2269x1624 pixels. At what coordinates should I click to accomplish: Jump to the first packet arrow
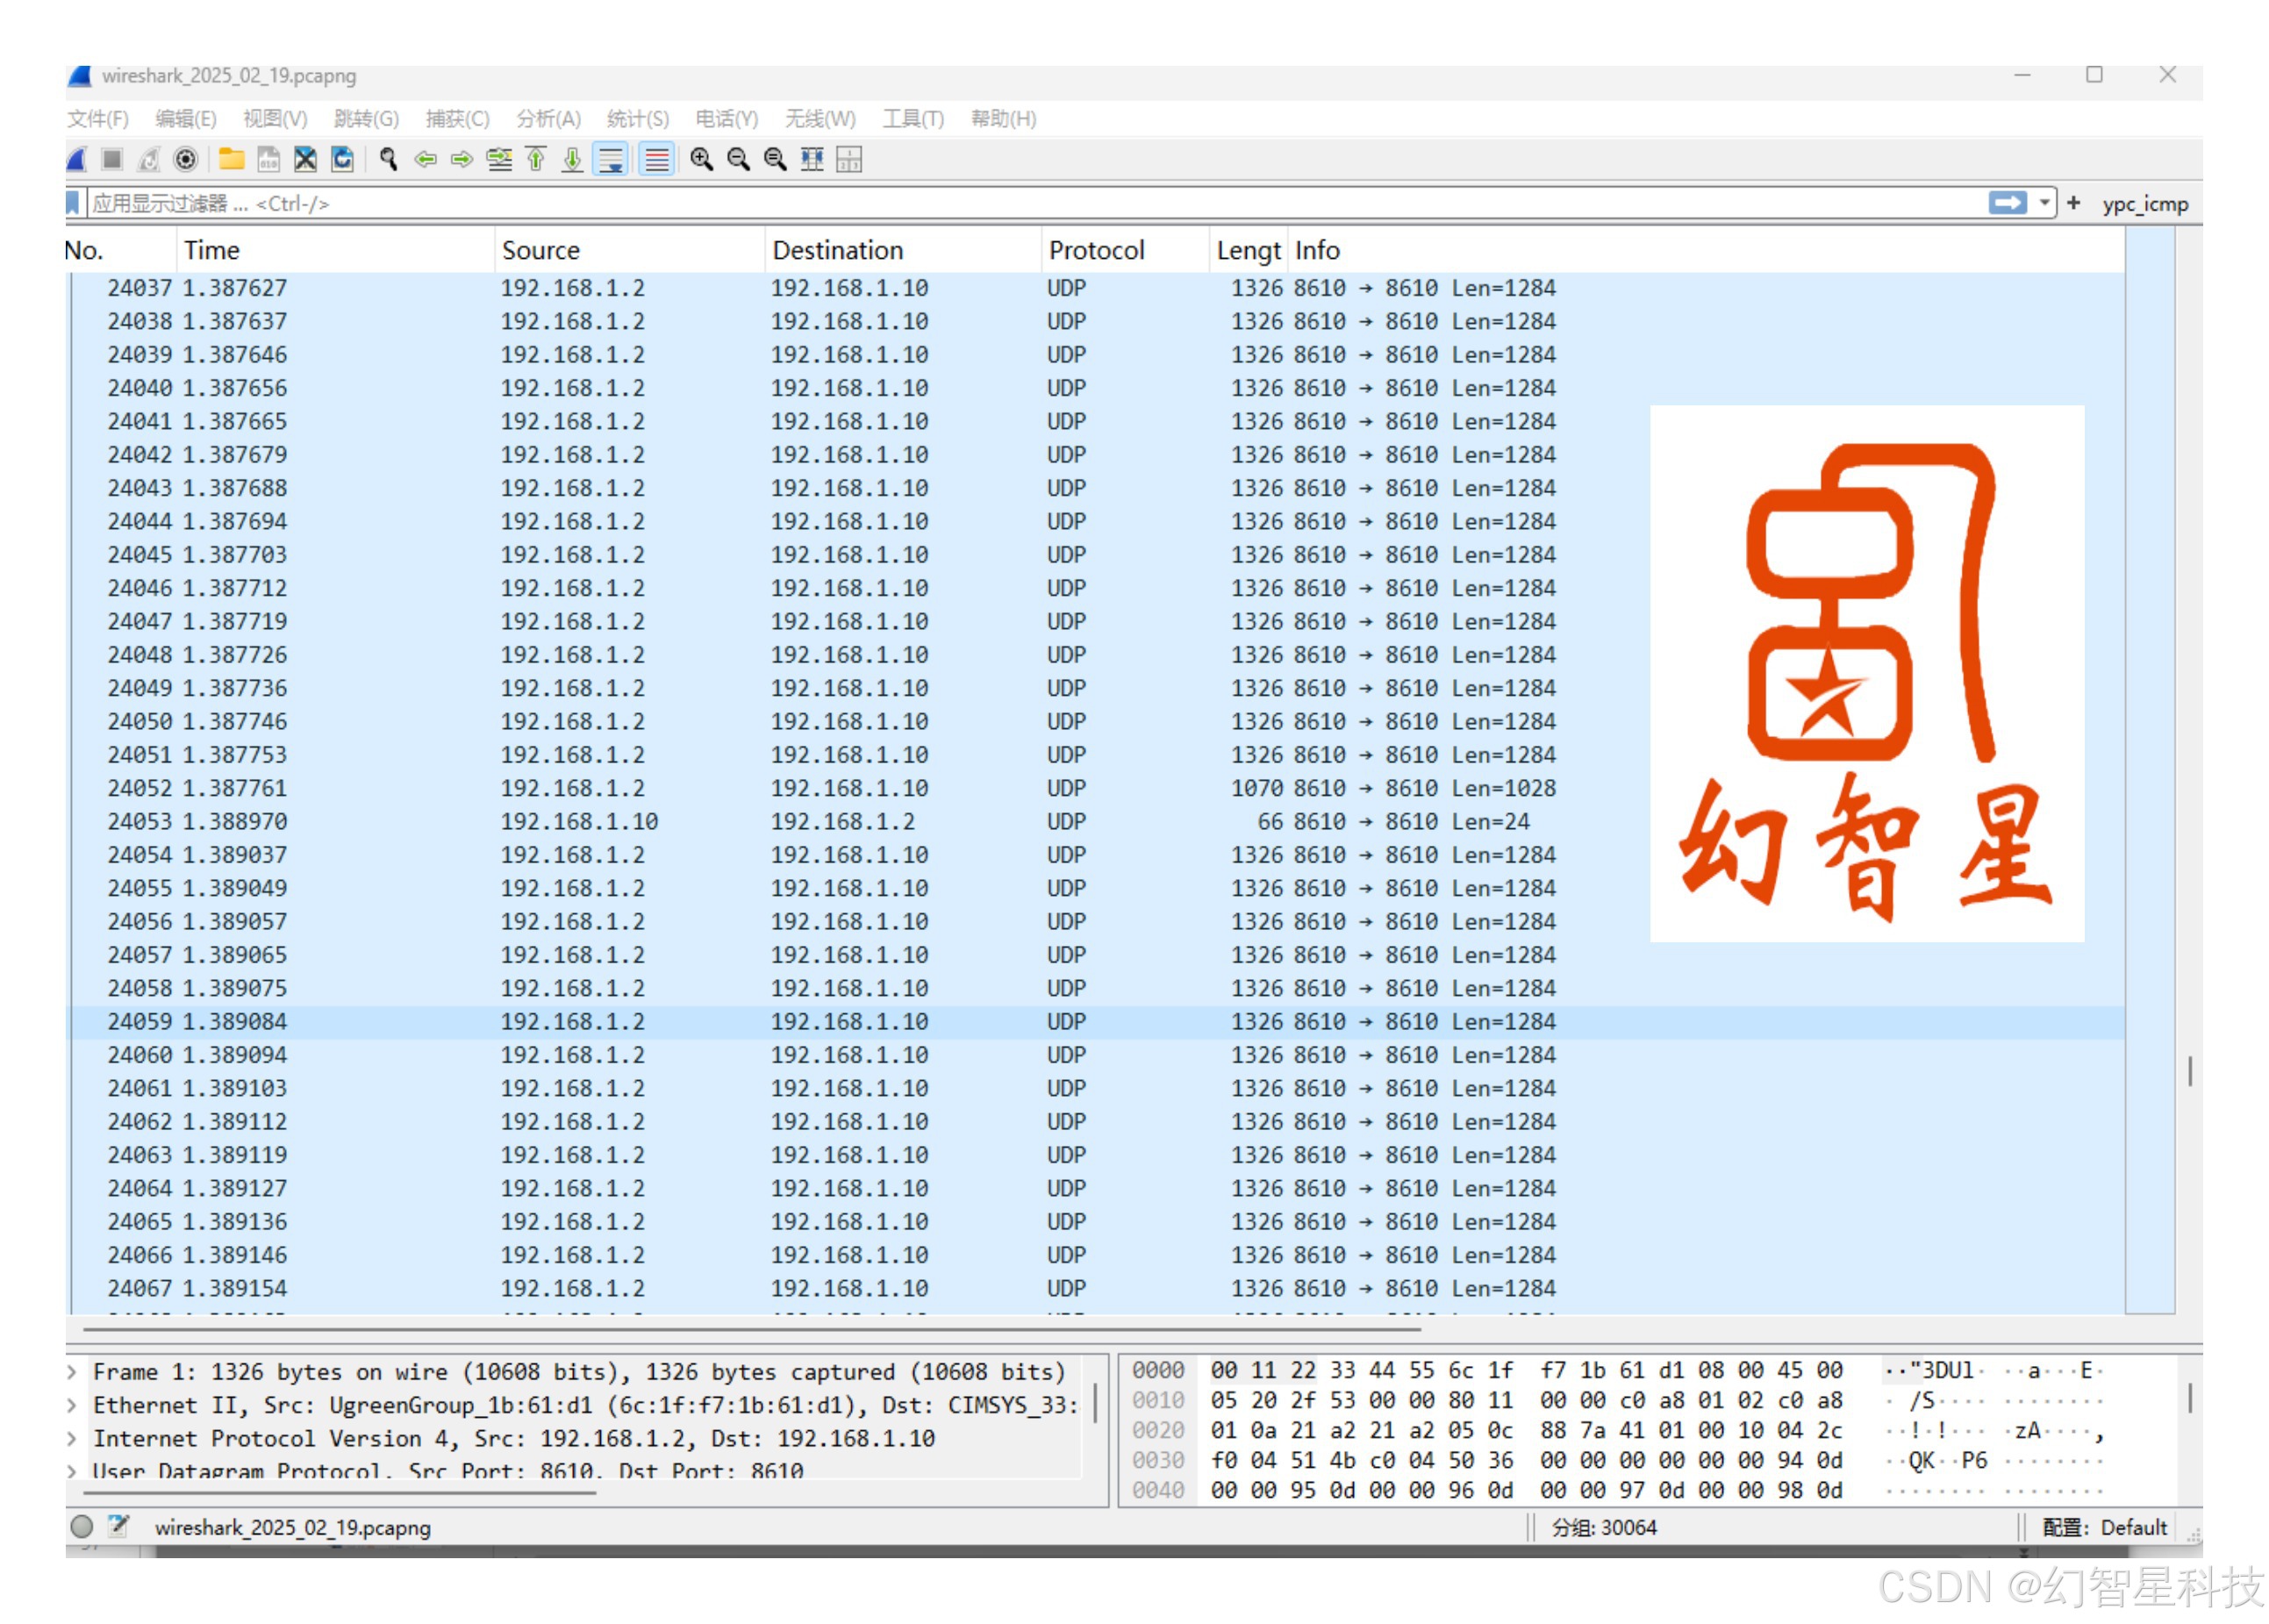pyautogui.click(x=536, y=160)
